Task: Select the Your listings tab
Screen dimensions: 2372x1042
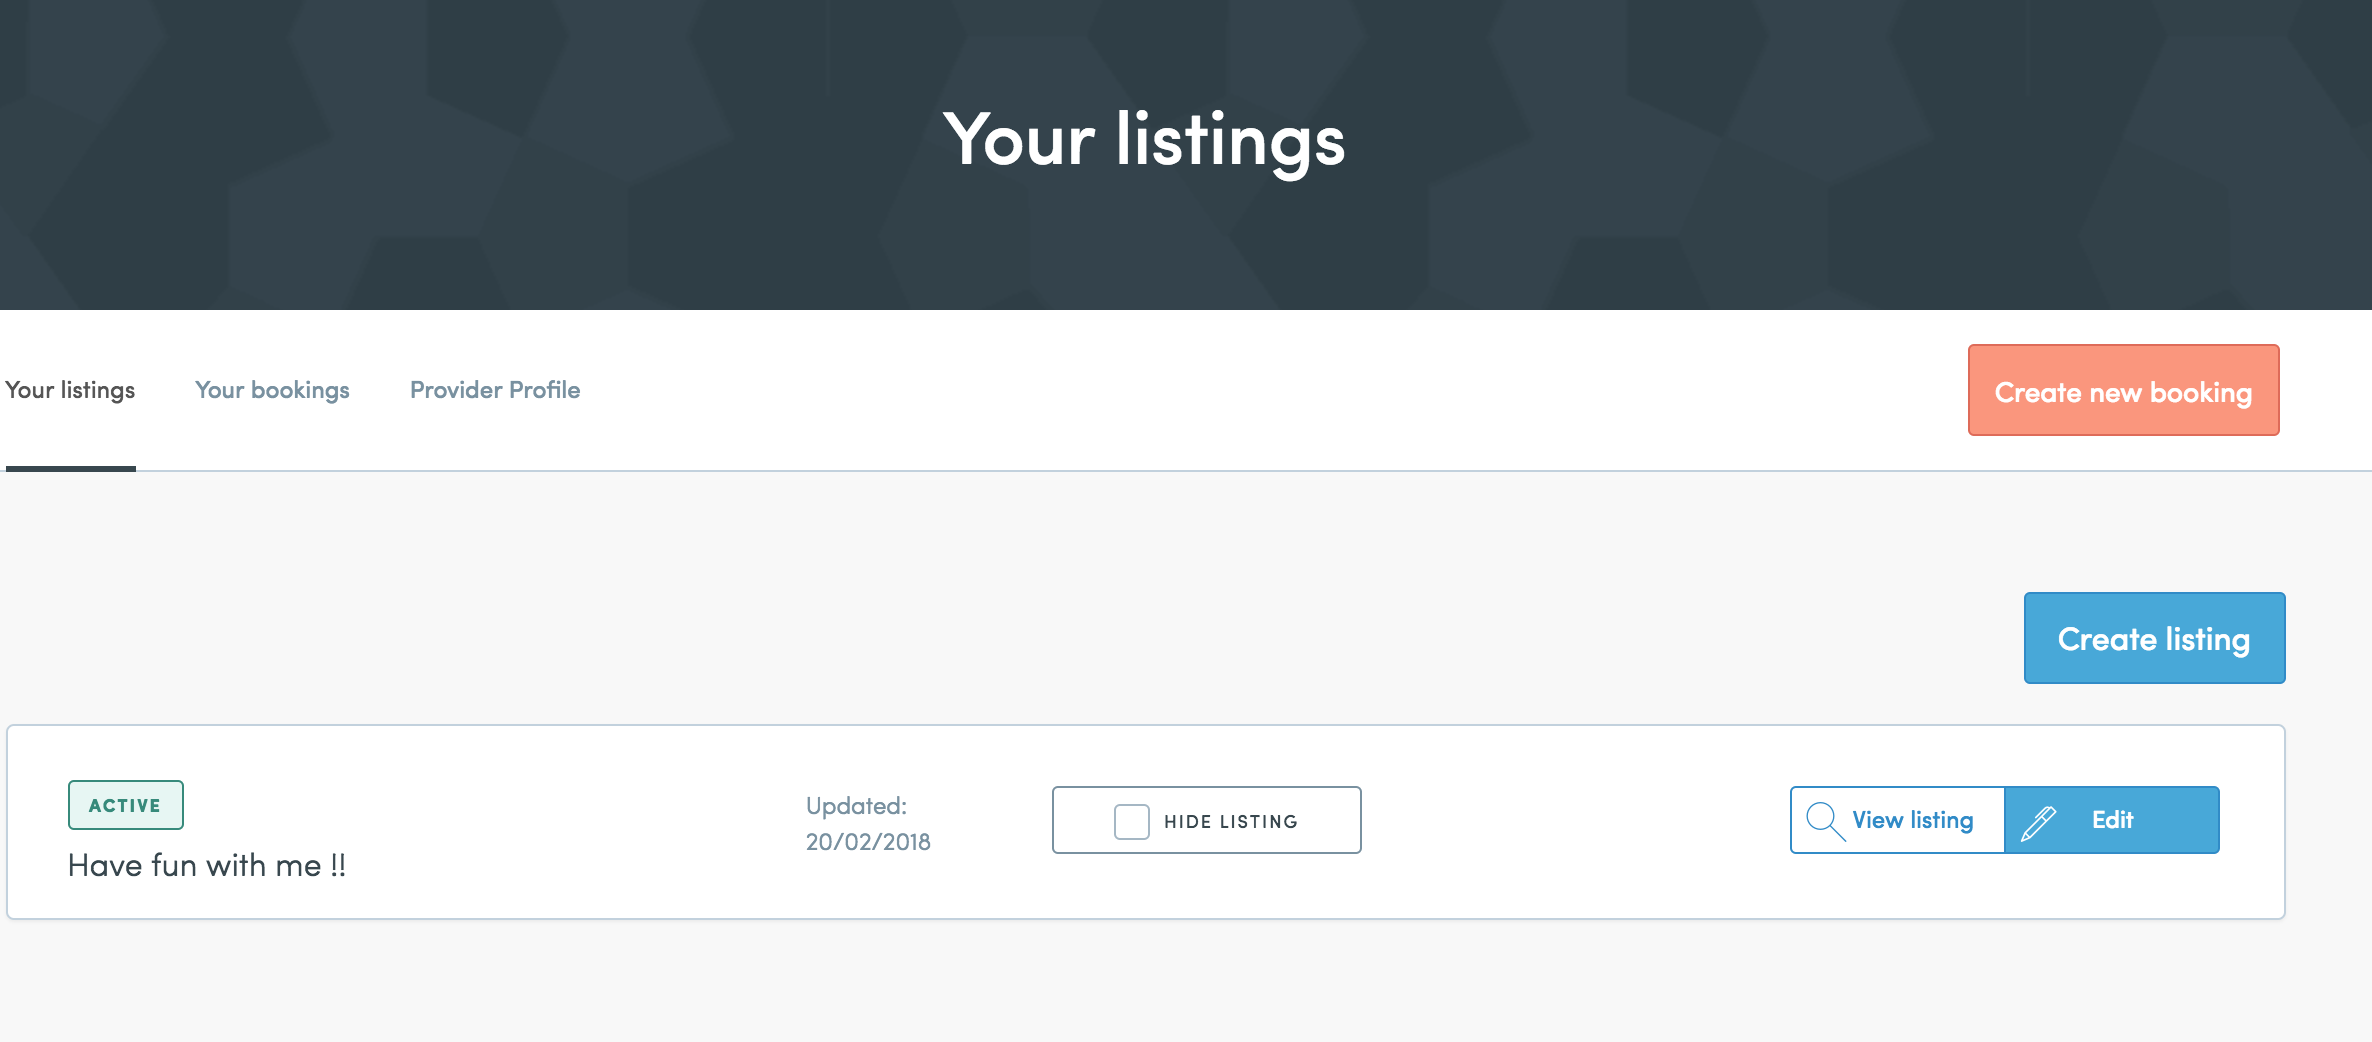Action: pos(70,390)
